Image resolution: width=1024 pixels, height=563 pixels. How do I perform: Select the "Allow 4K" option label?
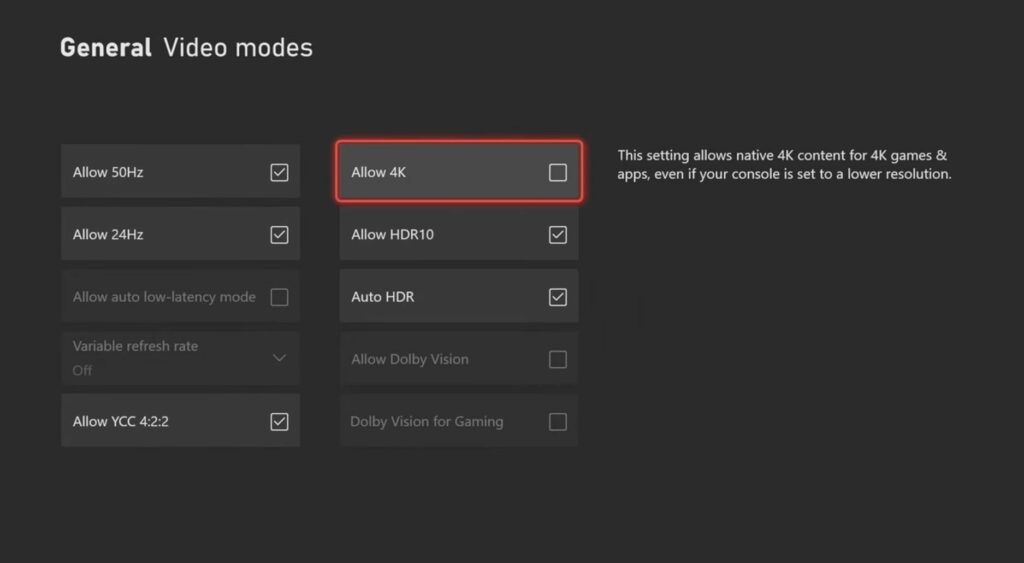click(378, 173)
